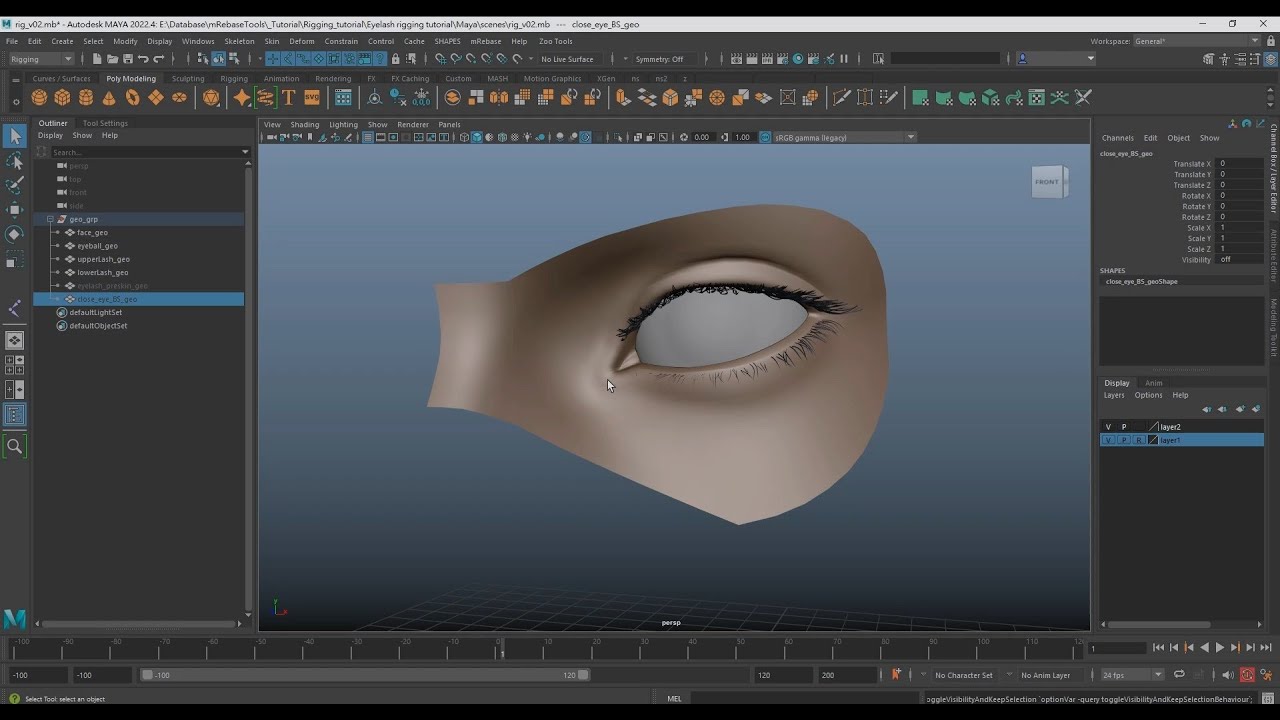The height and width of the screenshot is (720, 1280).
Task: Open the Symmetry: Off dropdown
Action: click(x=664, y=59)
